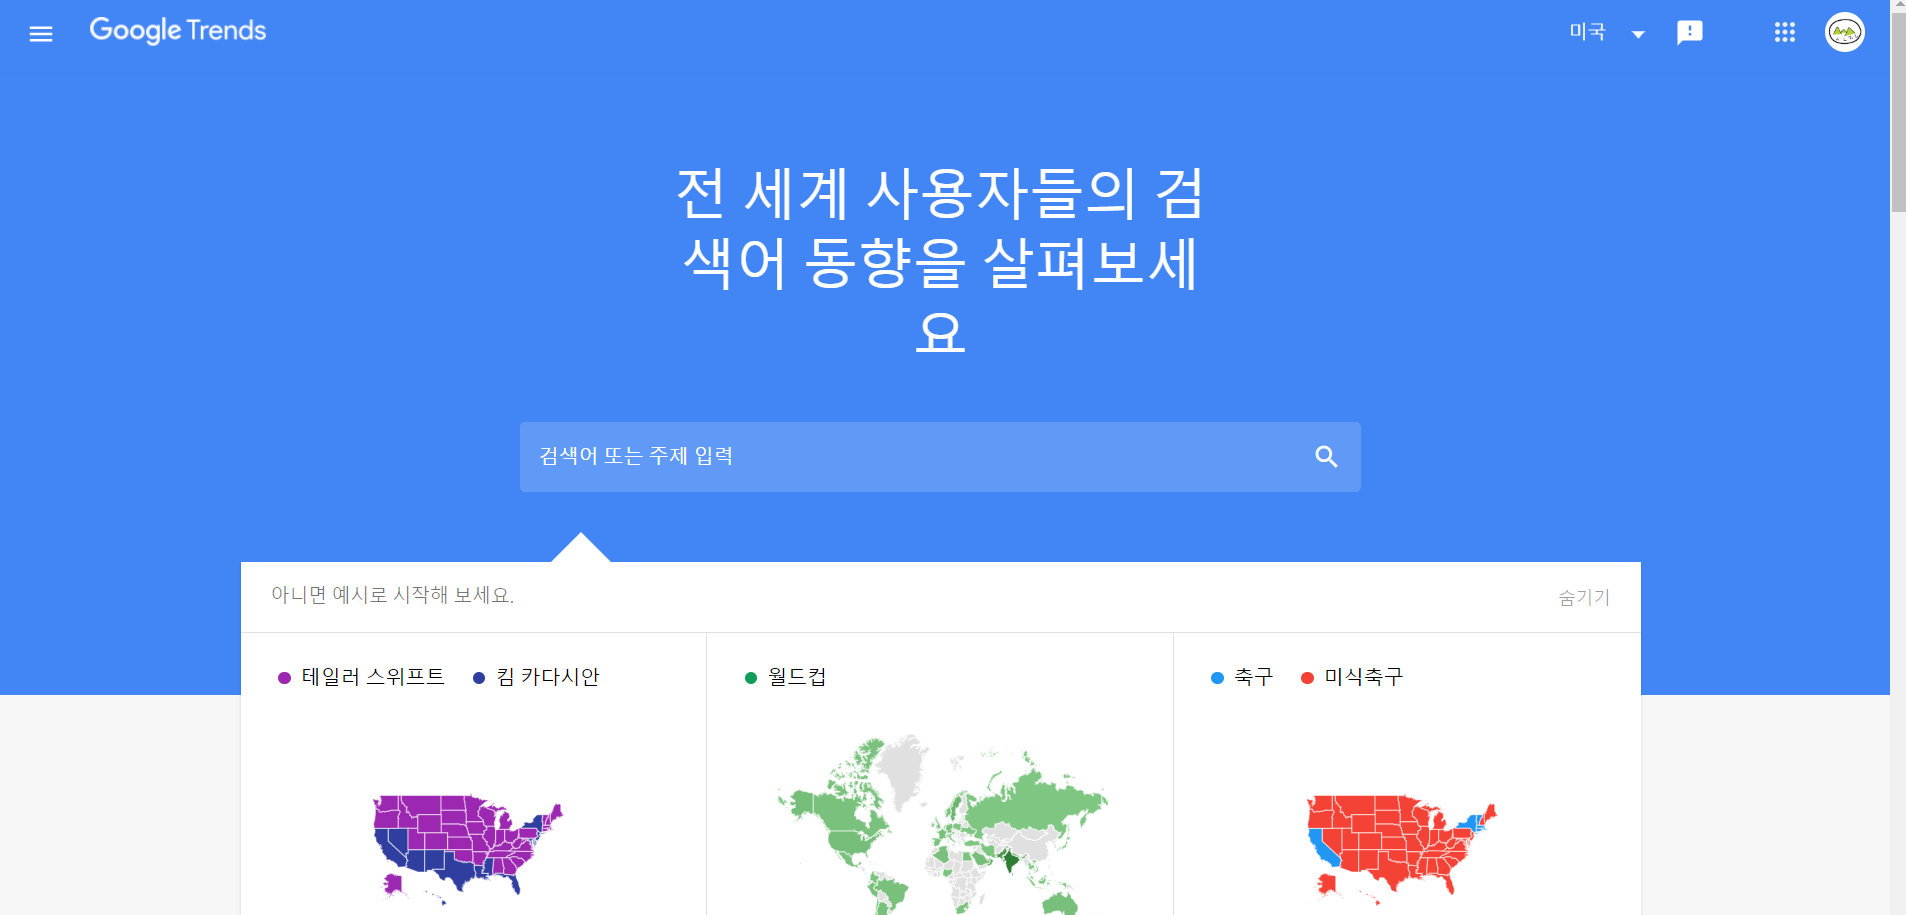Open the red US map thumbnail
The width and height of the screenshot is (1906, 915).
click(x=1402, y=848)
